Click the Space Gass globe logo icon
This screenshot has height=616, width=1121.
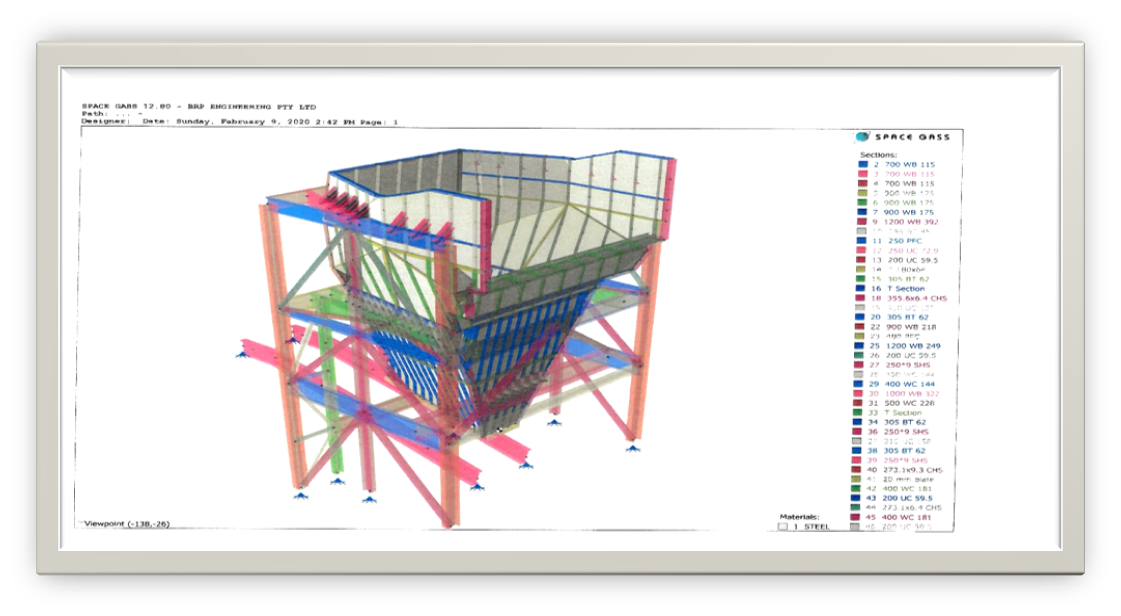pos(862,137)
